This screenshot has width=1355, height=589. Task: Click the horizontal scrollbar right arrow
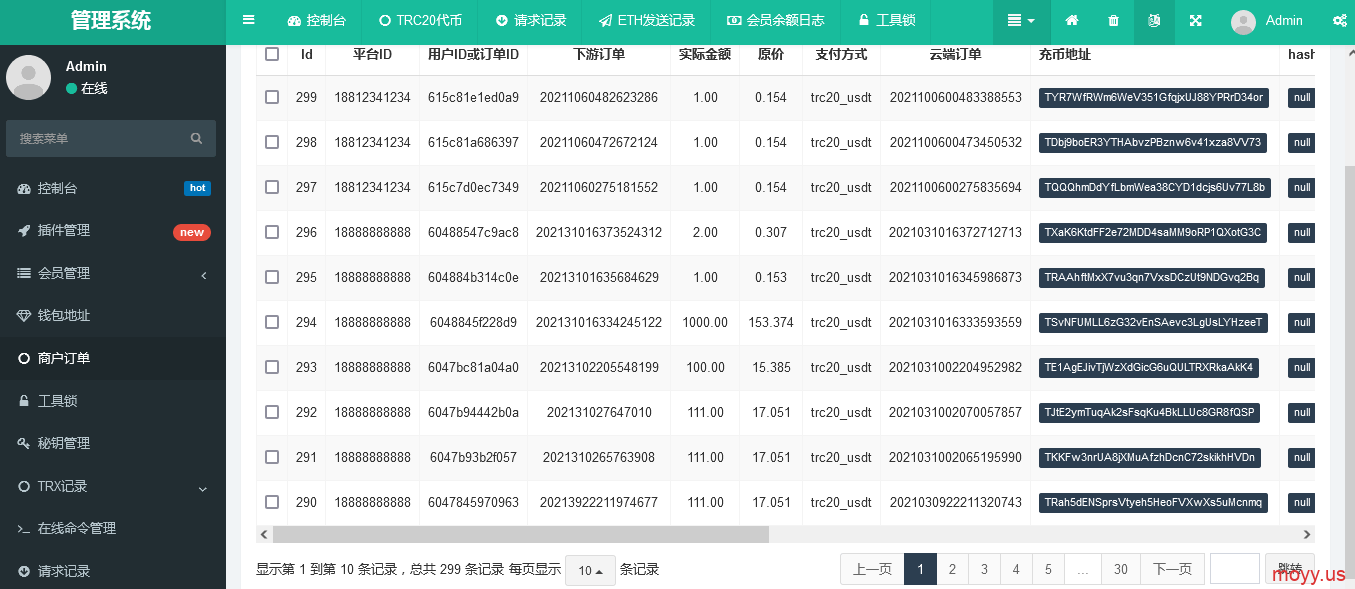click(1306, 535)
